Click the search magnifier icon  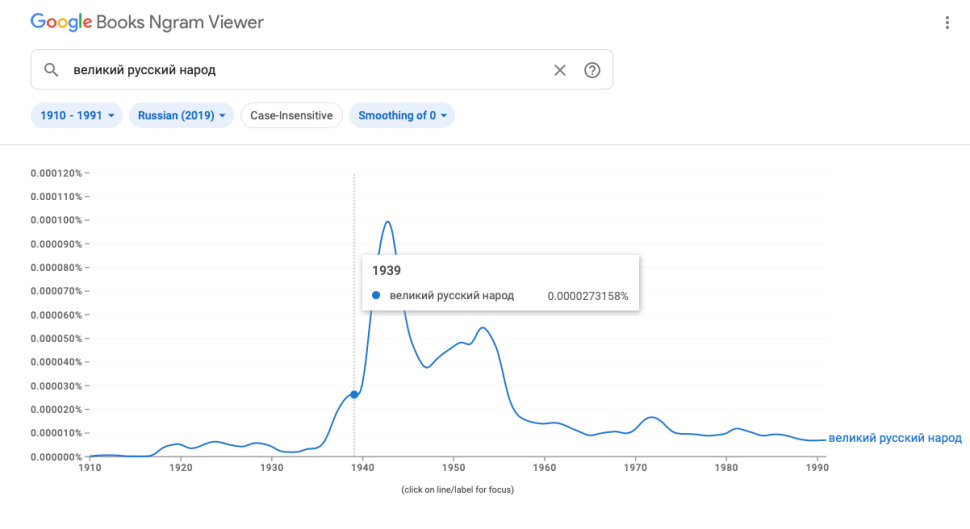[x=51, y=70]
